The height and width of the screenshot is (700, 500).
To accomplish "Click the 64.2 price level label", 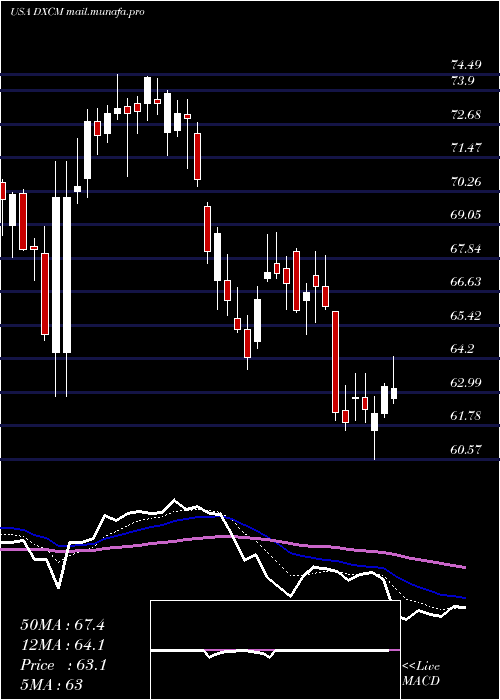I will coord(462,349).
